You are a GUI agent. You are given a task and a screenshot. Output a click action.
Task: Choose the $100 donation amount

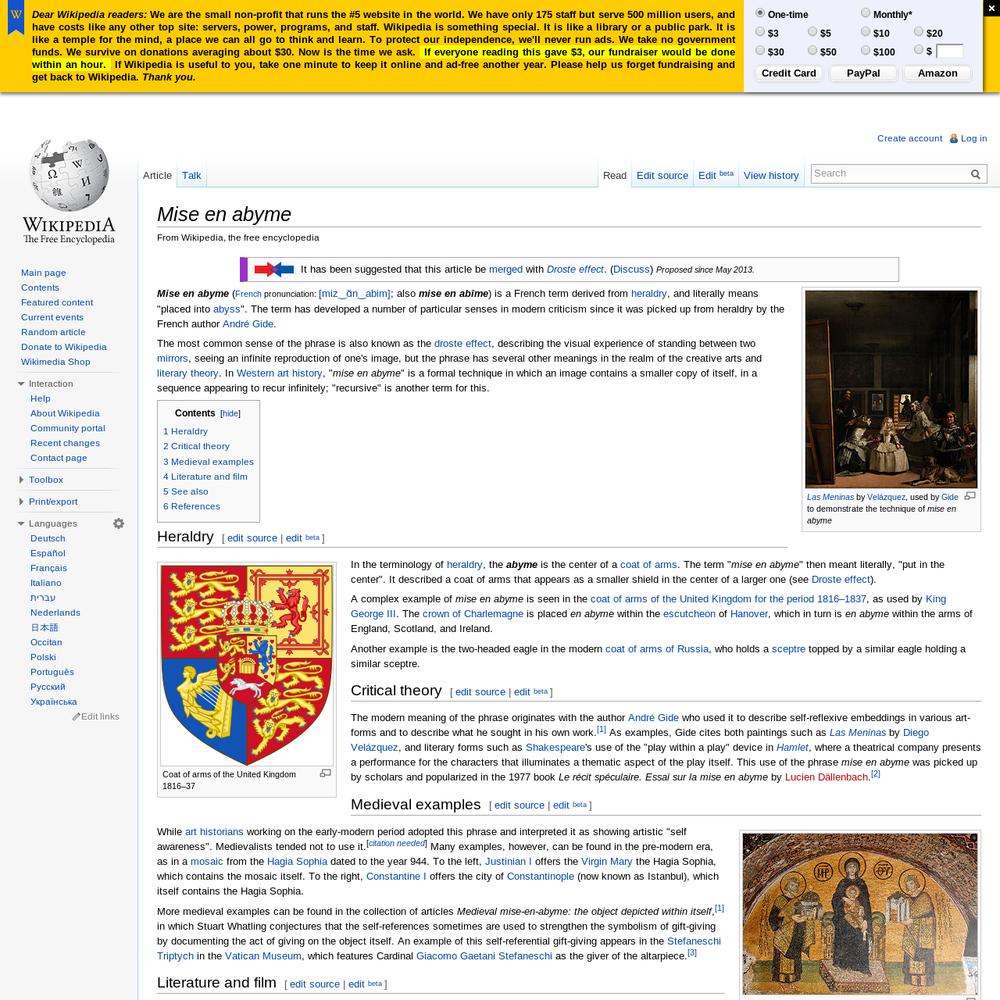tap(865, 50)
